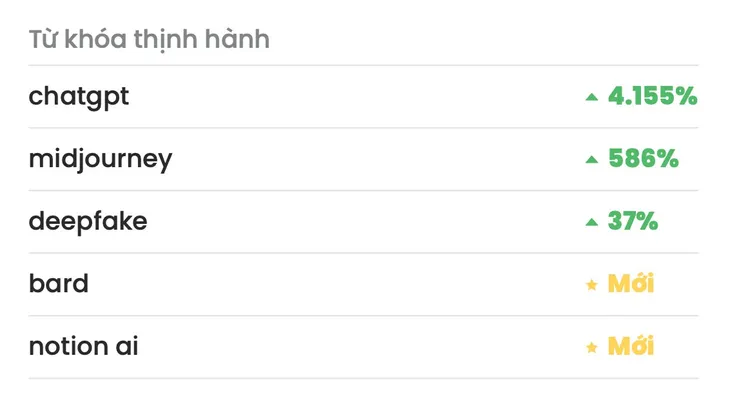The image size is (730, 404).
Task: Click the green up arrow beside 37%
Action: click(x=592, y=222)
